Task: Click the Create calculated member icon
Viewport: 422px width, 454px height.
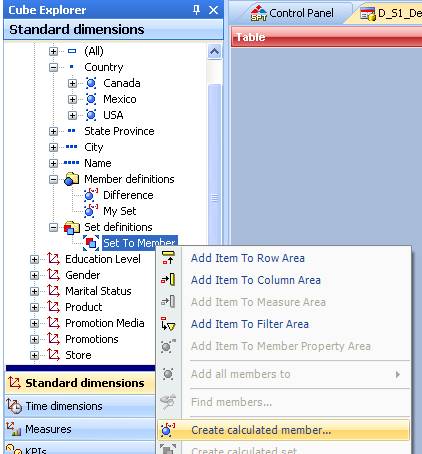Action: click(168, 430)
